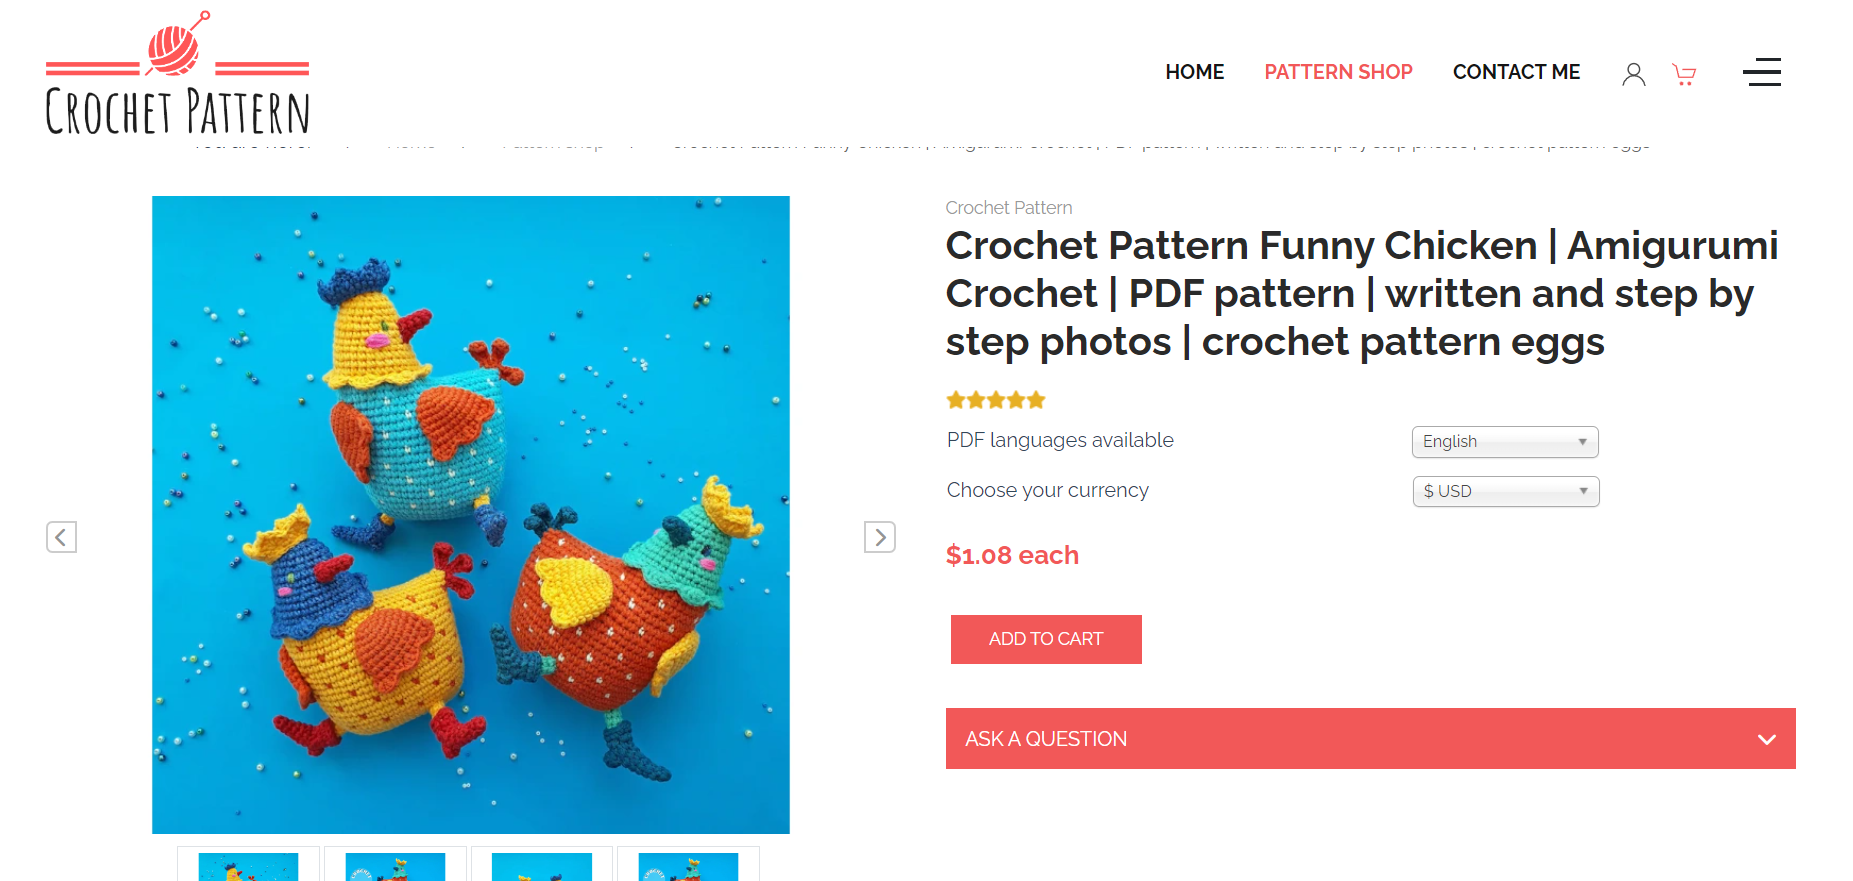Click the main chicken product image

[x=470, y=514]
